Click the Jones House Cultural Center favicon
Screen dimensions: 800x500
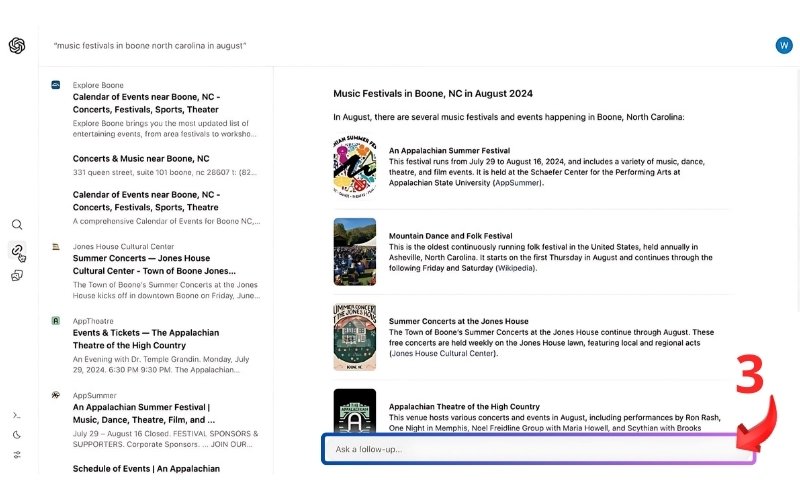(x=56, y=246)
